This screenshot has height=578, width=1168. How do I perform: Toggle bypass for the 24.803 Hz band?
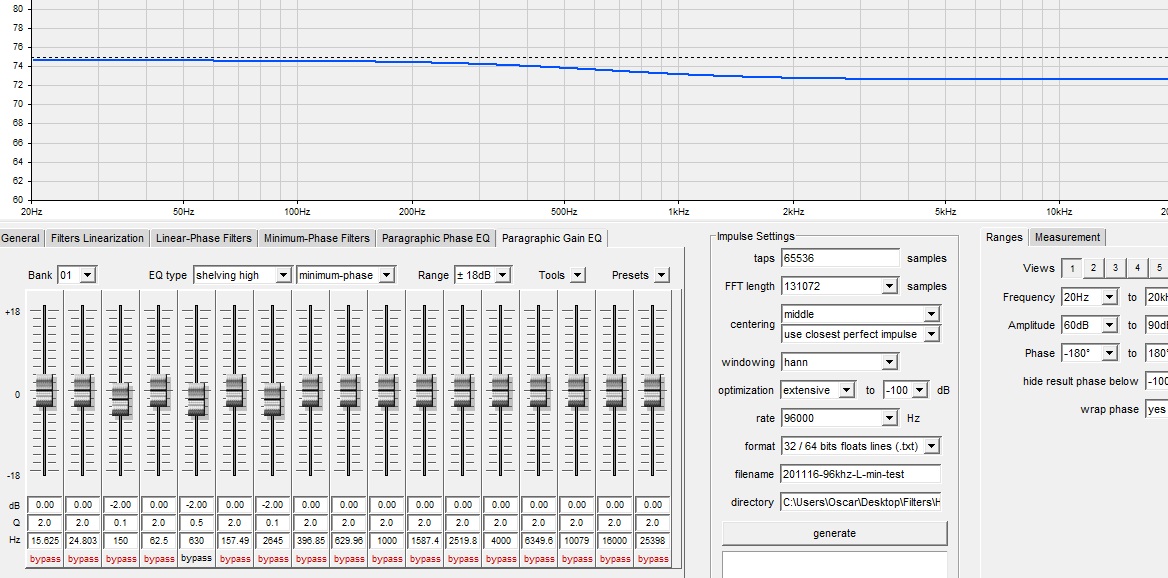(83, 559)
